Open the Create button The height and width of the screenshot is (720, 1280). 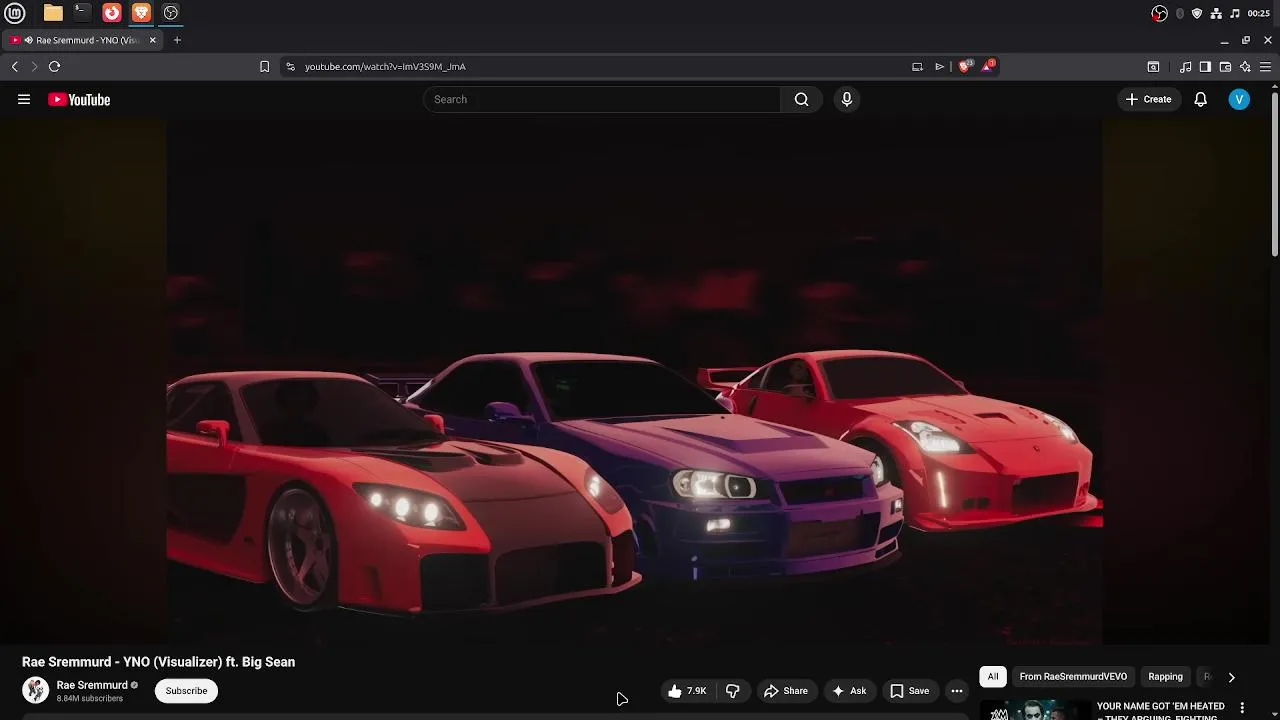coord(1148,99)
